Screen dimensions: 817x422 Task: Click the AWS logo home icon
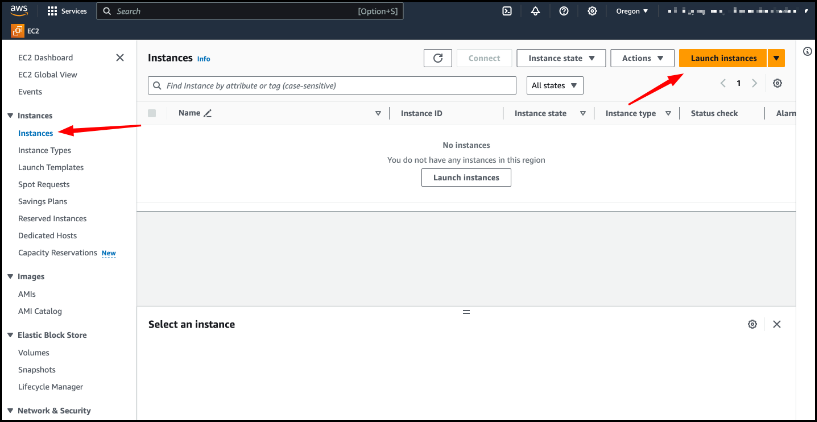19,10
